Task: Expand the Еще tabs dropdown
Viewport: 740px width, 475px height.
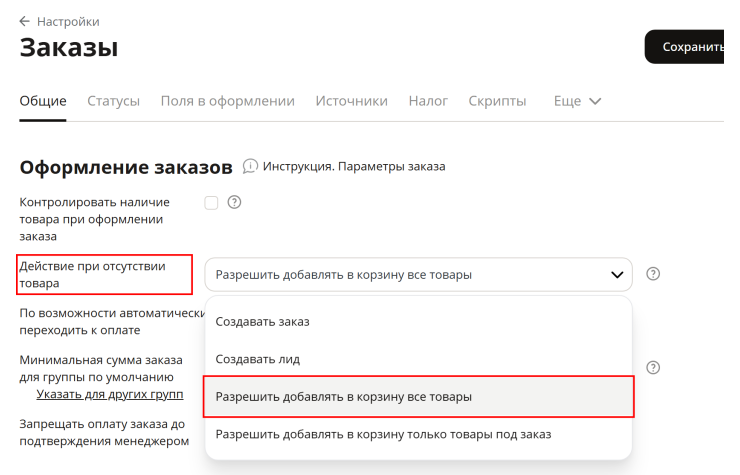Action: pyautogui.click(x=577, y=101)
